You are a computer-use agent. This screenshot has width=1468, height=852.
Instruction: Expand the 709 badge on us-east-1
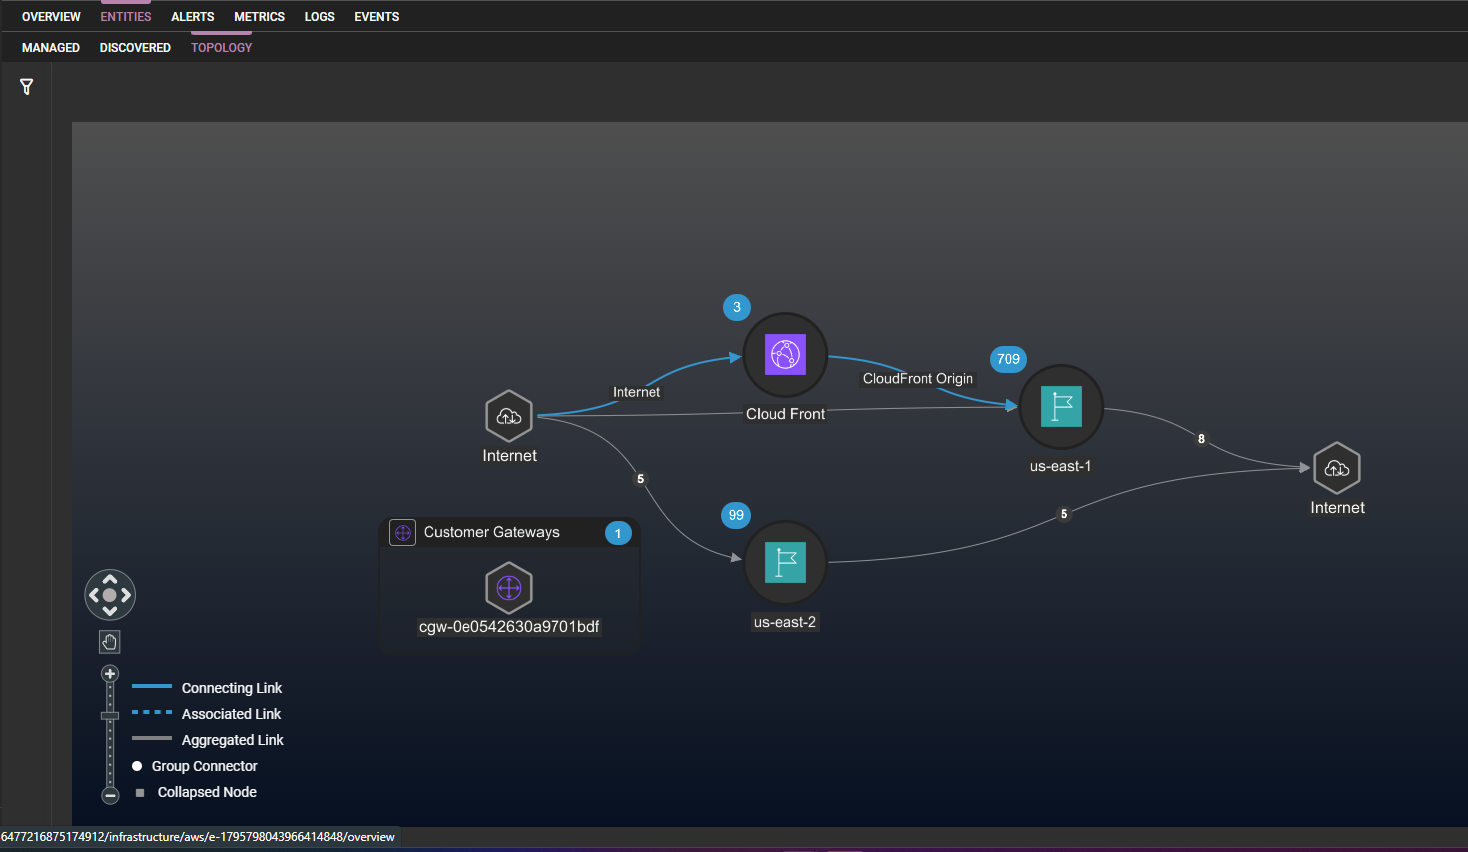(x=1008, y=359)
